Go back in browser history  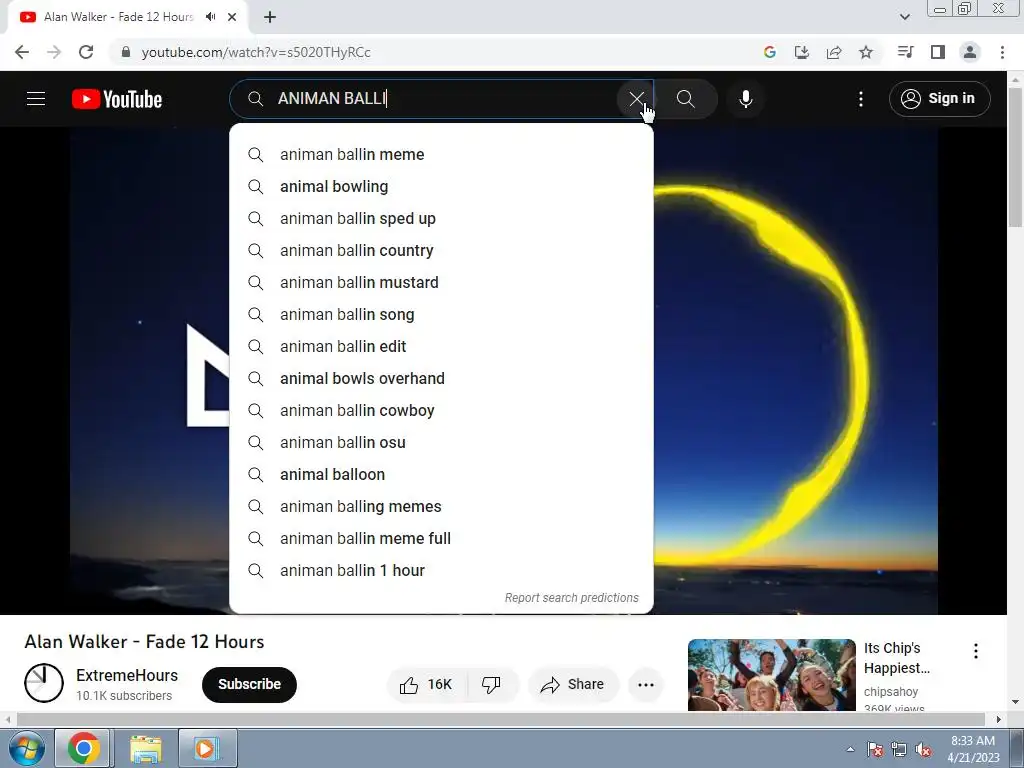22,52
